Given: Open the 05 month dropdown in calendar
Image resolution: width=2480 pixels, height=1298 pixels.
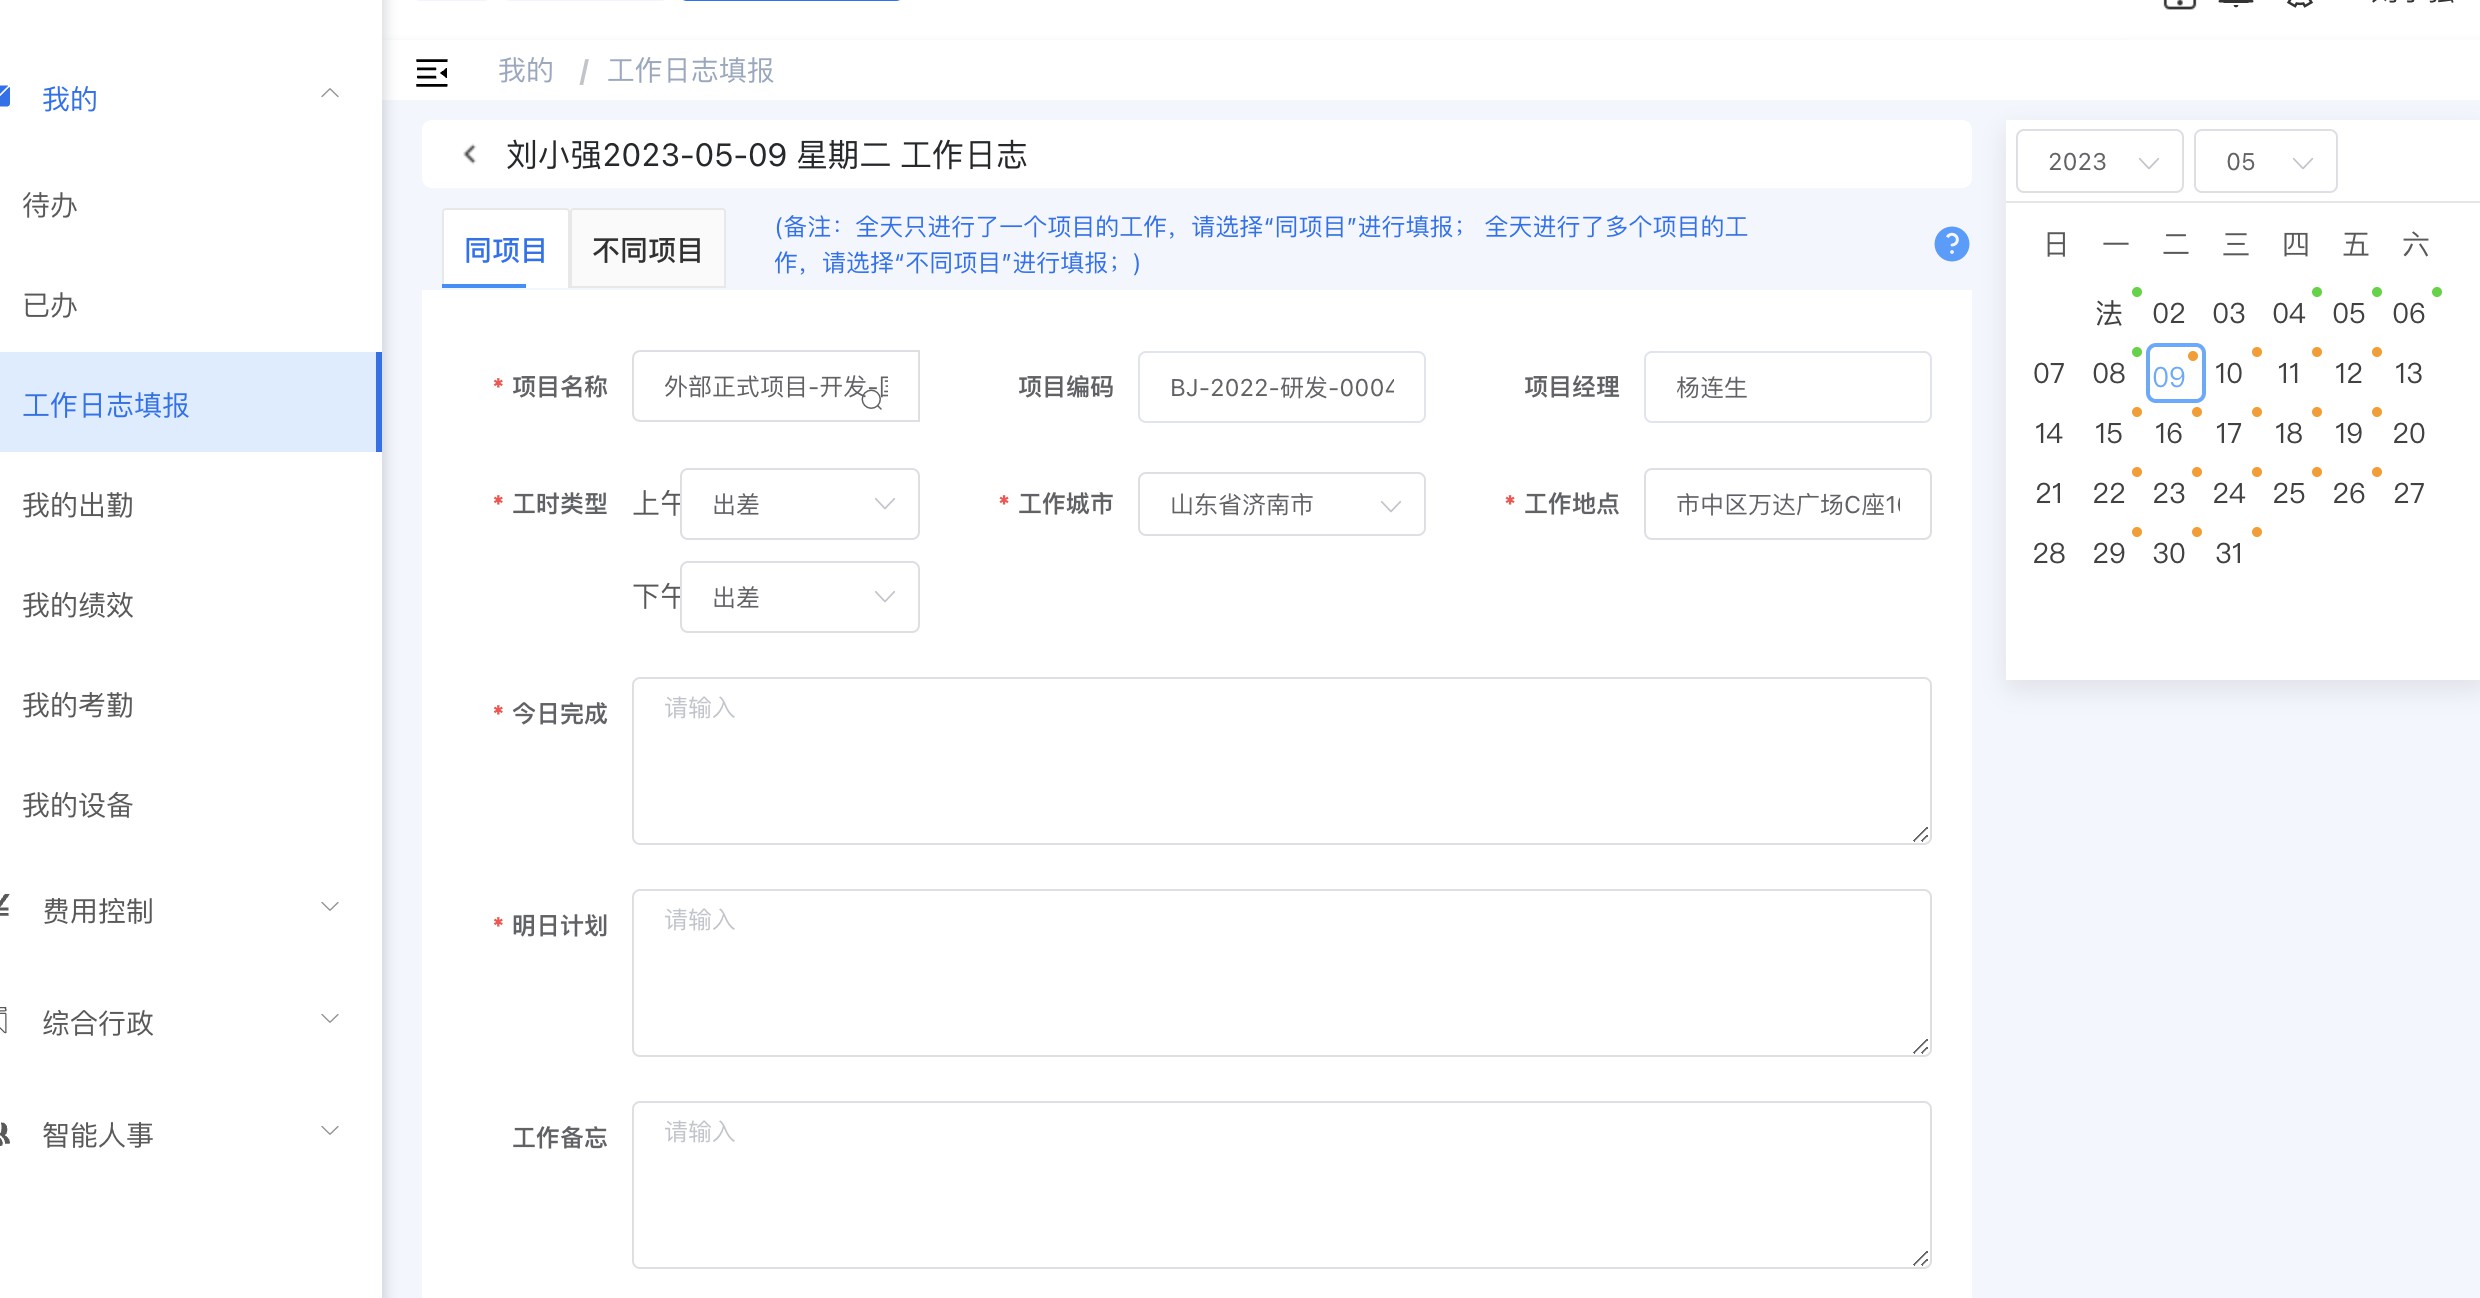Looking at the screenshot, I should 2266,161.
